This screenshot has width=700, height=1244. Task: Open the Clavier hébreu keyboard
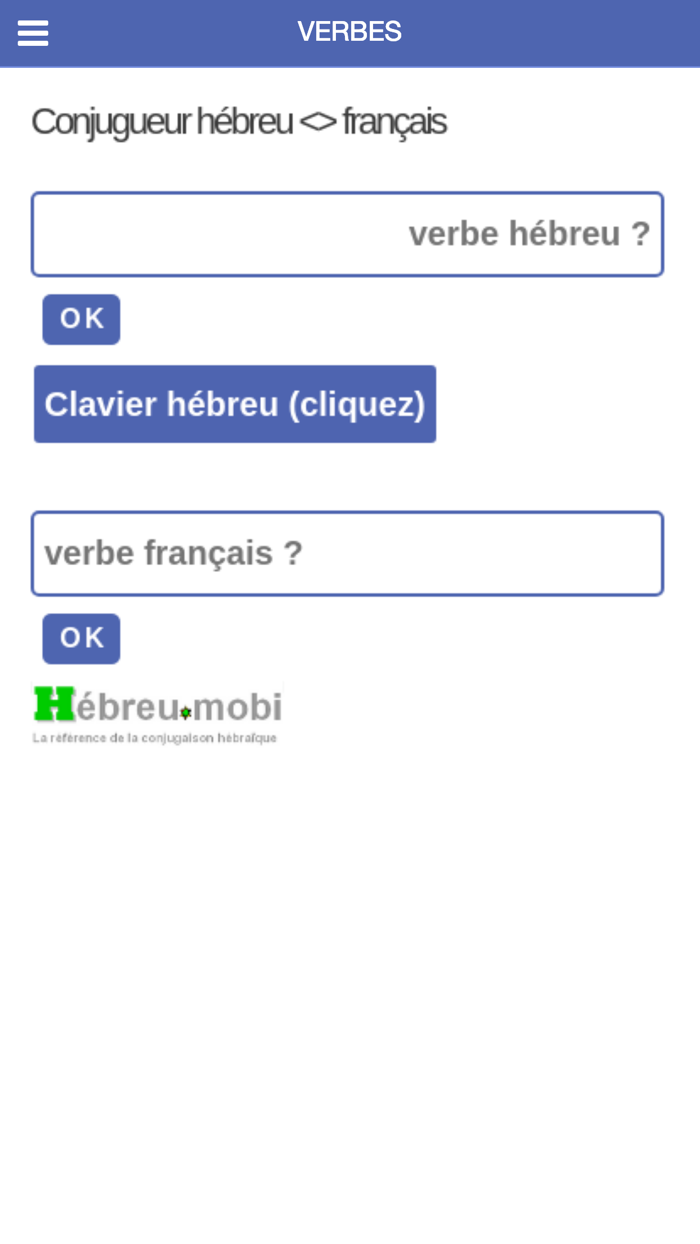tap(235, 404)
